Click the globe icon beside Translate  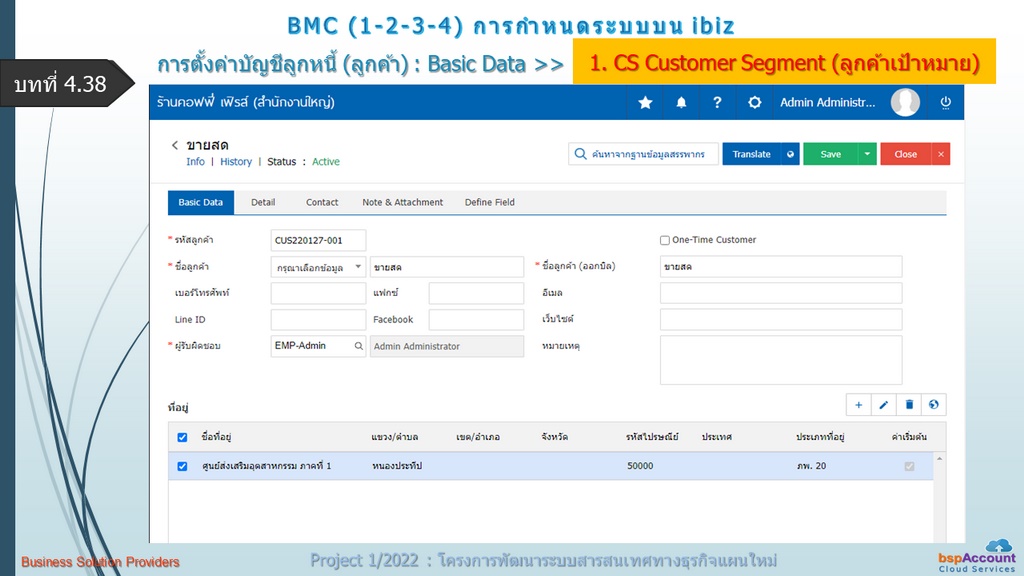tap(790, 154)
